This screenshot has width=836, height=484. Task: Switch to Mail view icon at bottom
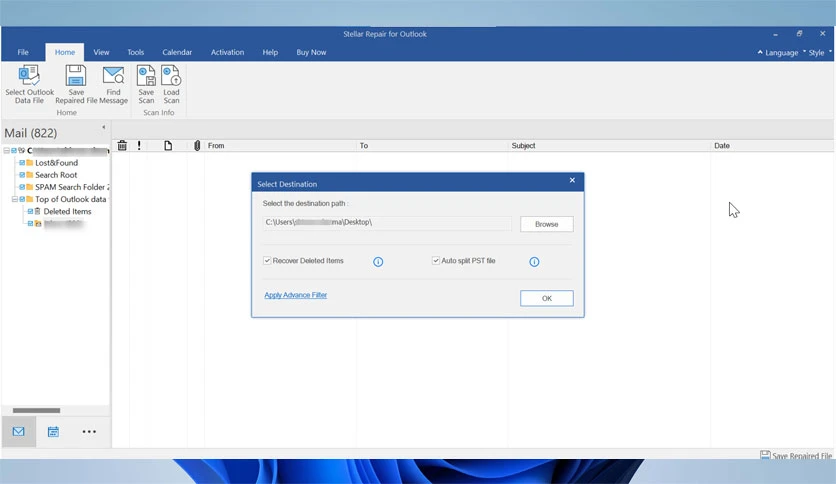tap(19, 432)
